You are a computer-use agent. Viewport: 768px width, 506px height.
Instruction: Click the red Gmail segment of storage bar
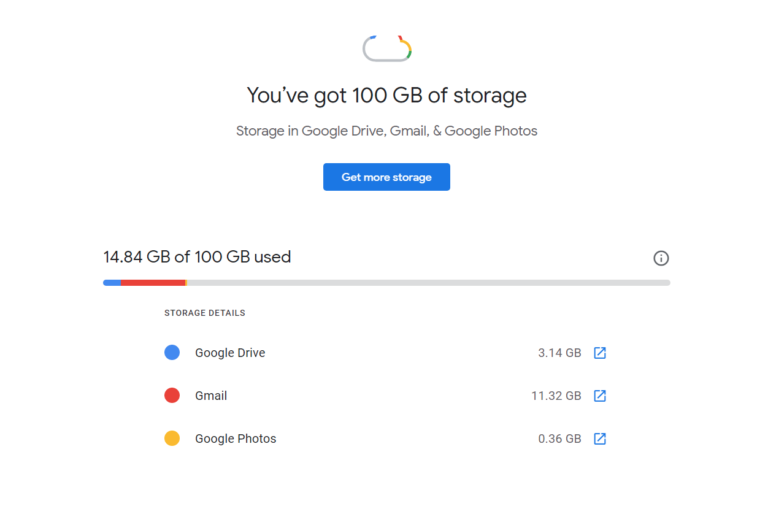(x=152, y=283)
